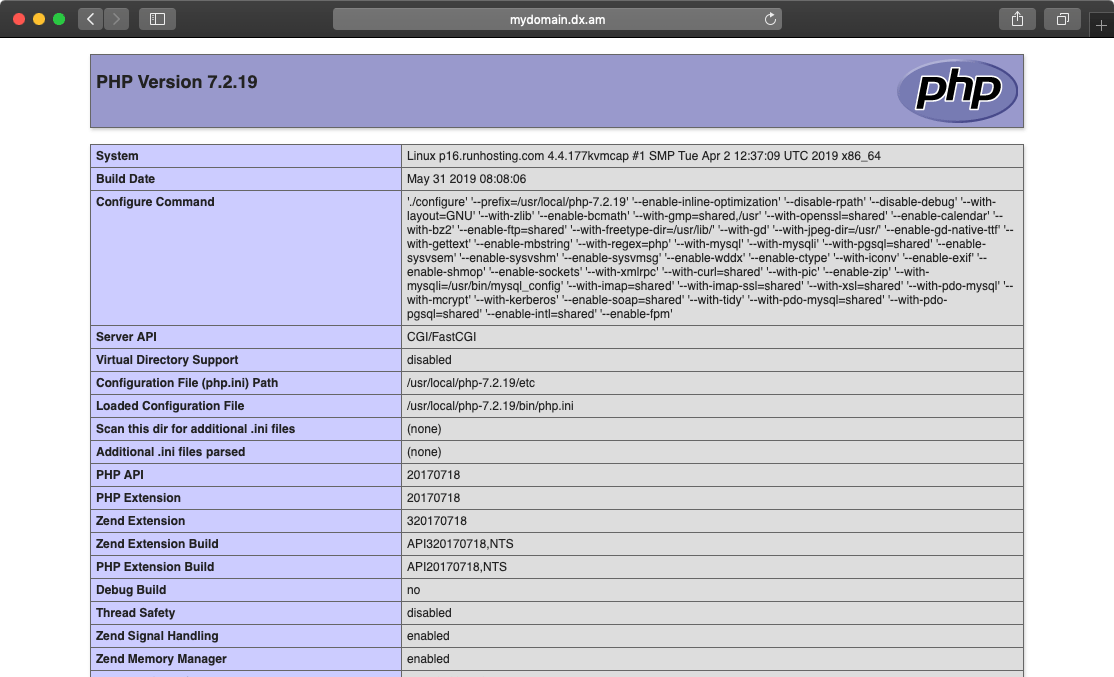
Task: Minimize the Safari window
Action: tap(39, 19)
